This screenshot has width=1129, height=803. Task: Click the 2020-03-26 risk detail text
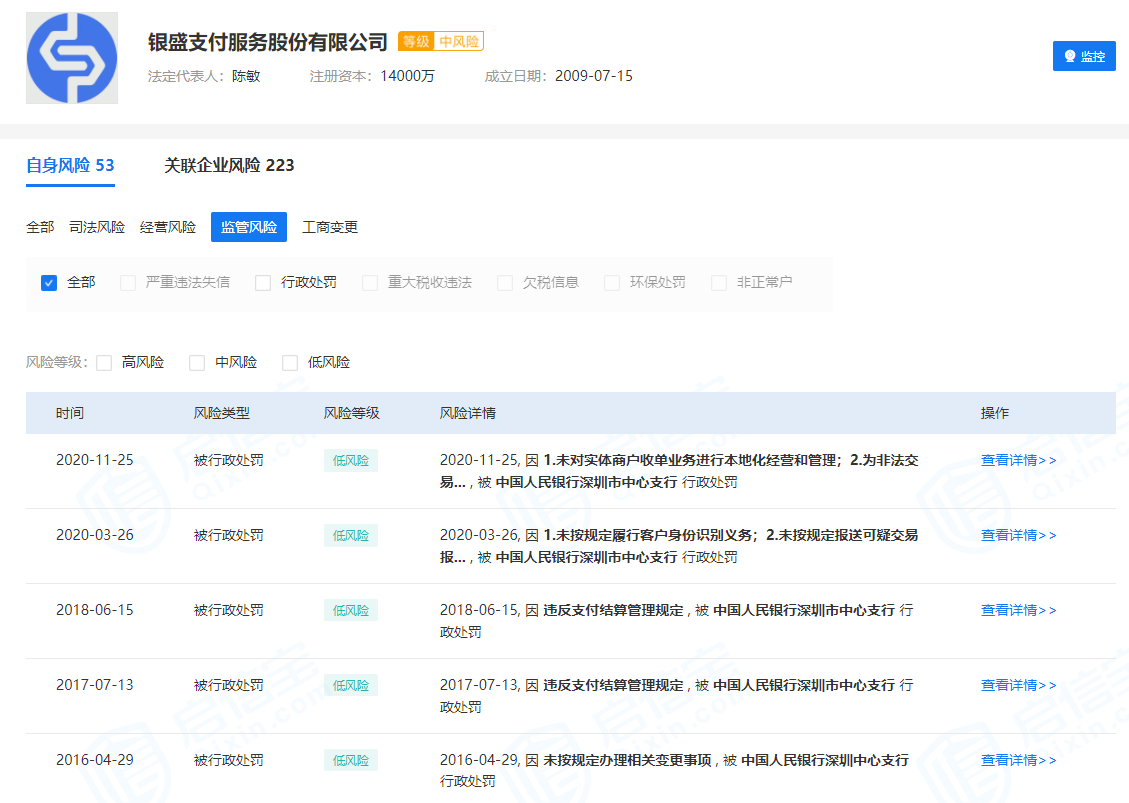(x=679, y=546)
